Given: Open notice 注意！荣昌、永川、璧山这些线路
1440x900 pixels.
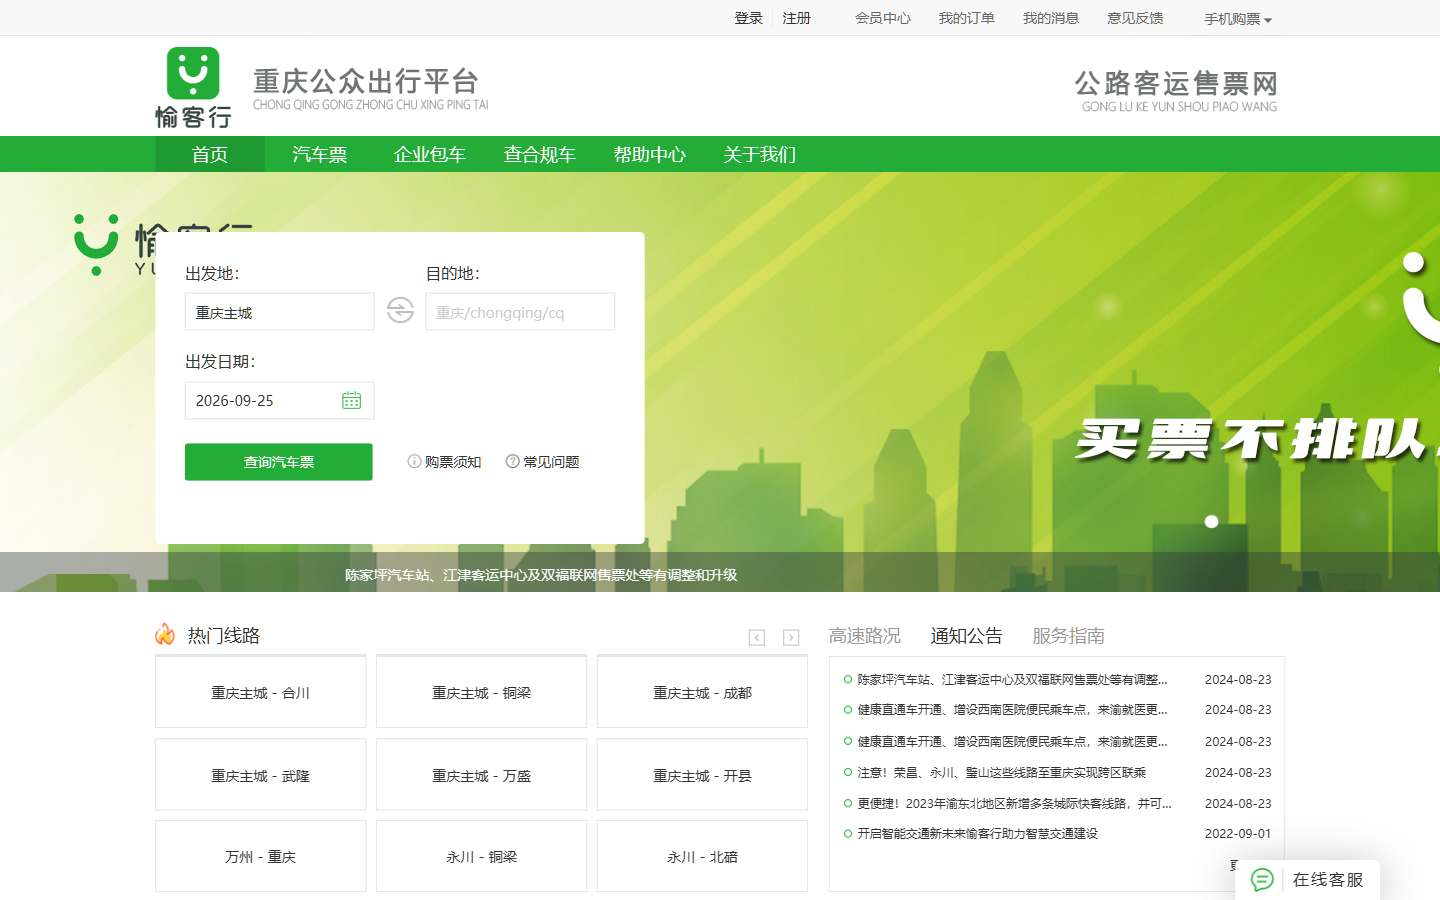Looking at the screenshot, I should pos(1001,773).
